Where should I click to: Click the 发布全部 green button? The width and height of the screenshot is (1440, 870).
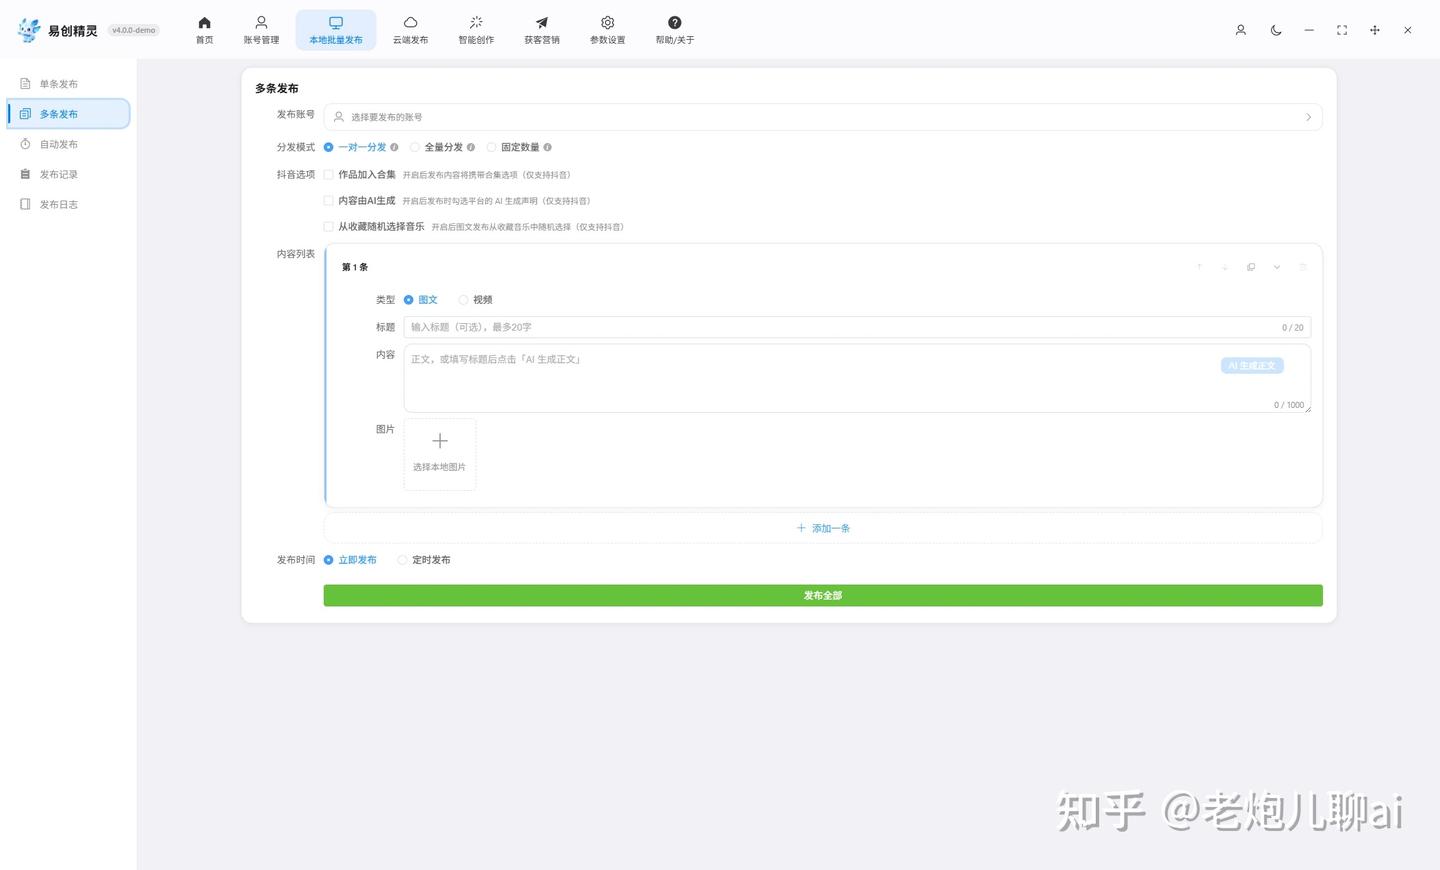[823, 595]
